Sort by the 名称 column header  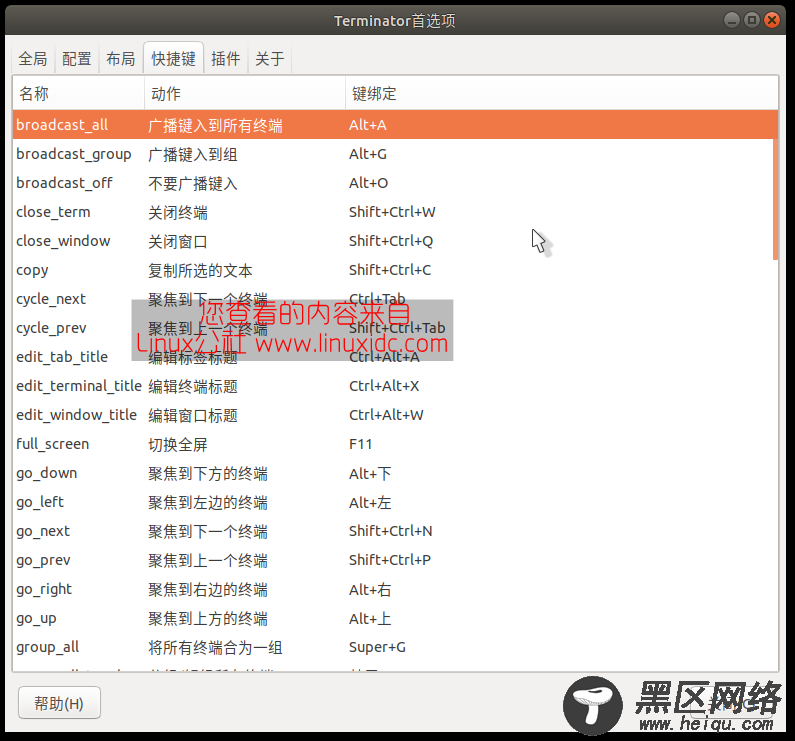[x=79, y=93]
